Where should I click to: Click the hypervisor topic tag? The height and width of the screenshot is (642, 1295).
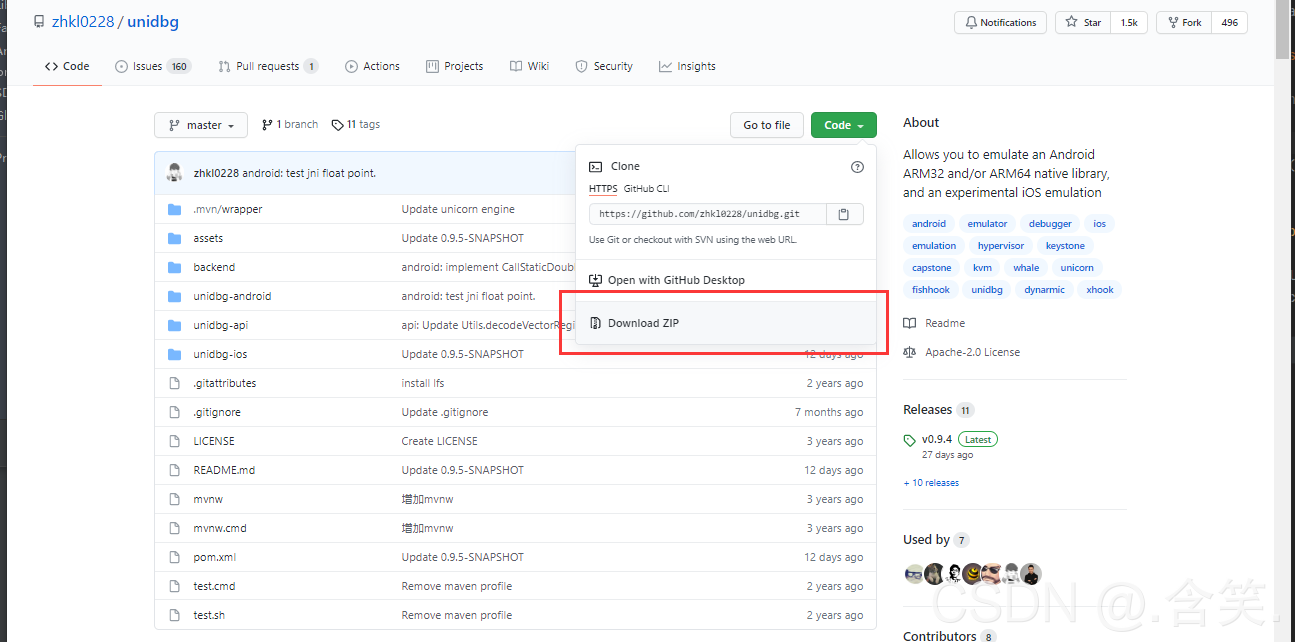(x=1001, y=246)
